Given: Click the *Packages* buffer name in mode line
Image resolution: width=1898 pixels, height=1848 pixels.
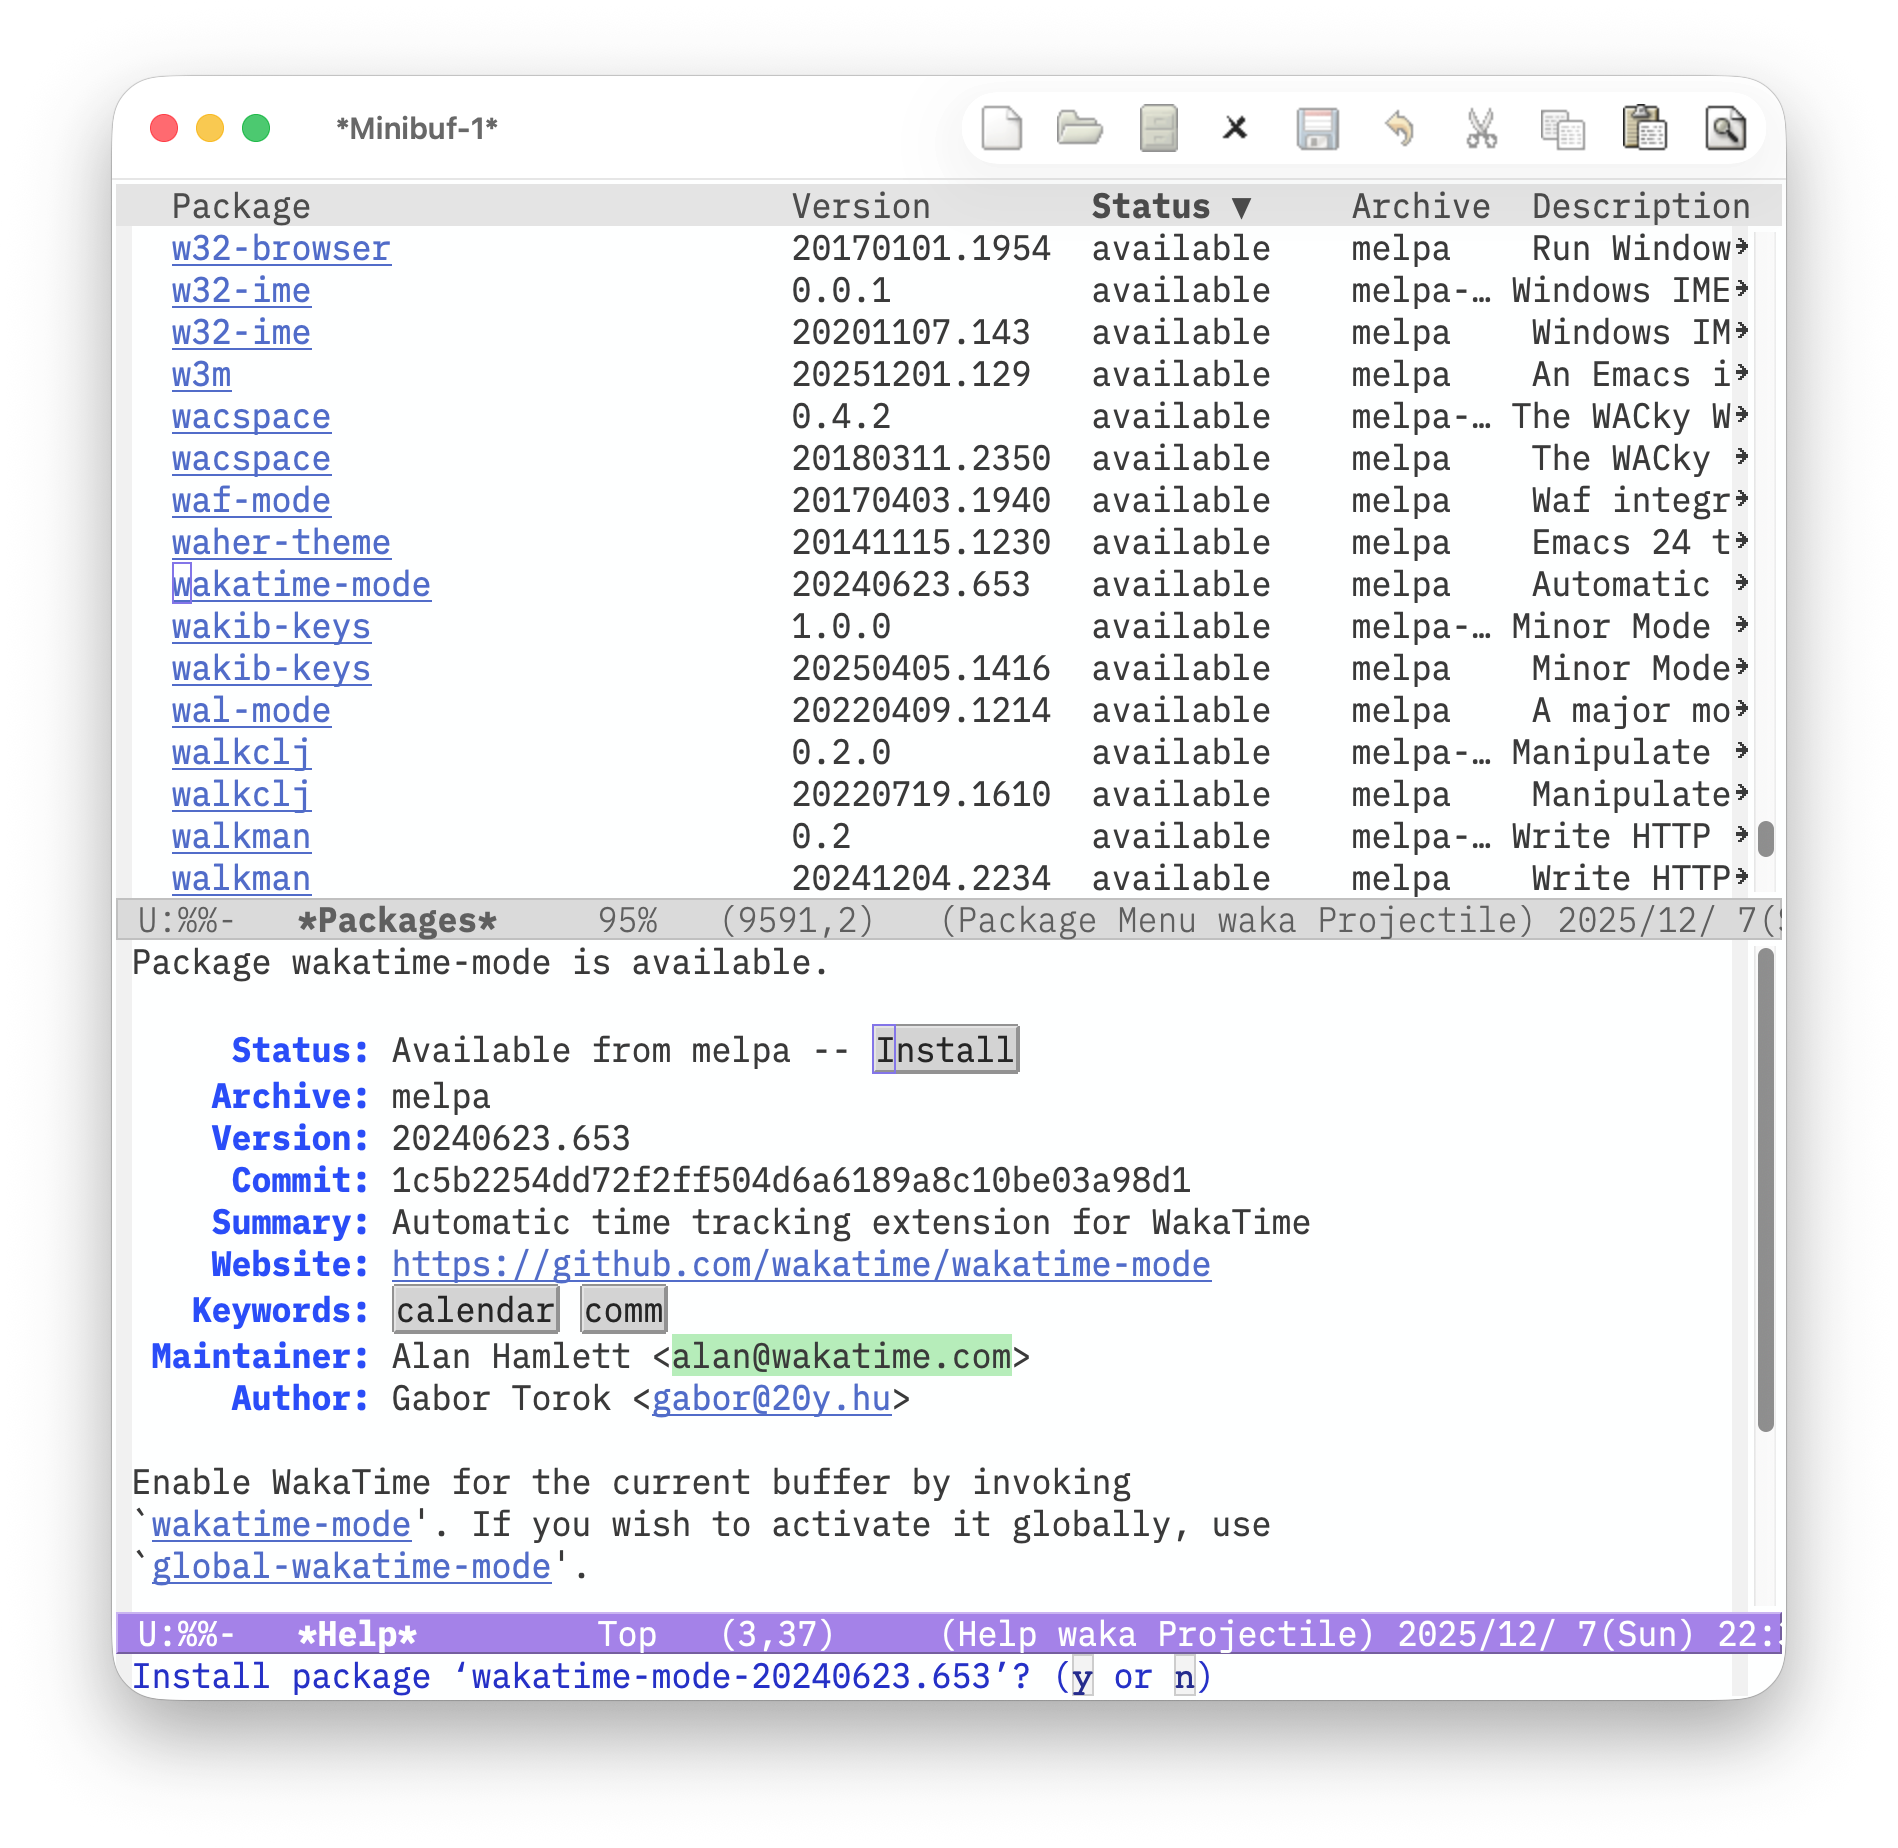Looking at the screenshot, I should click(x=397, y=920).
